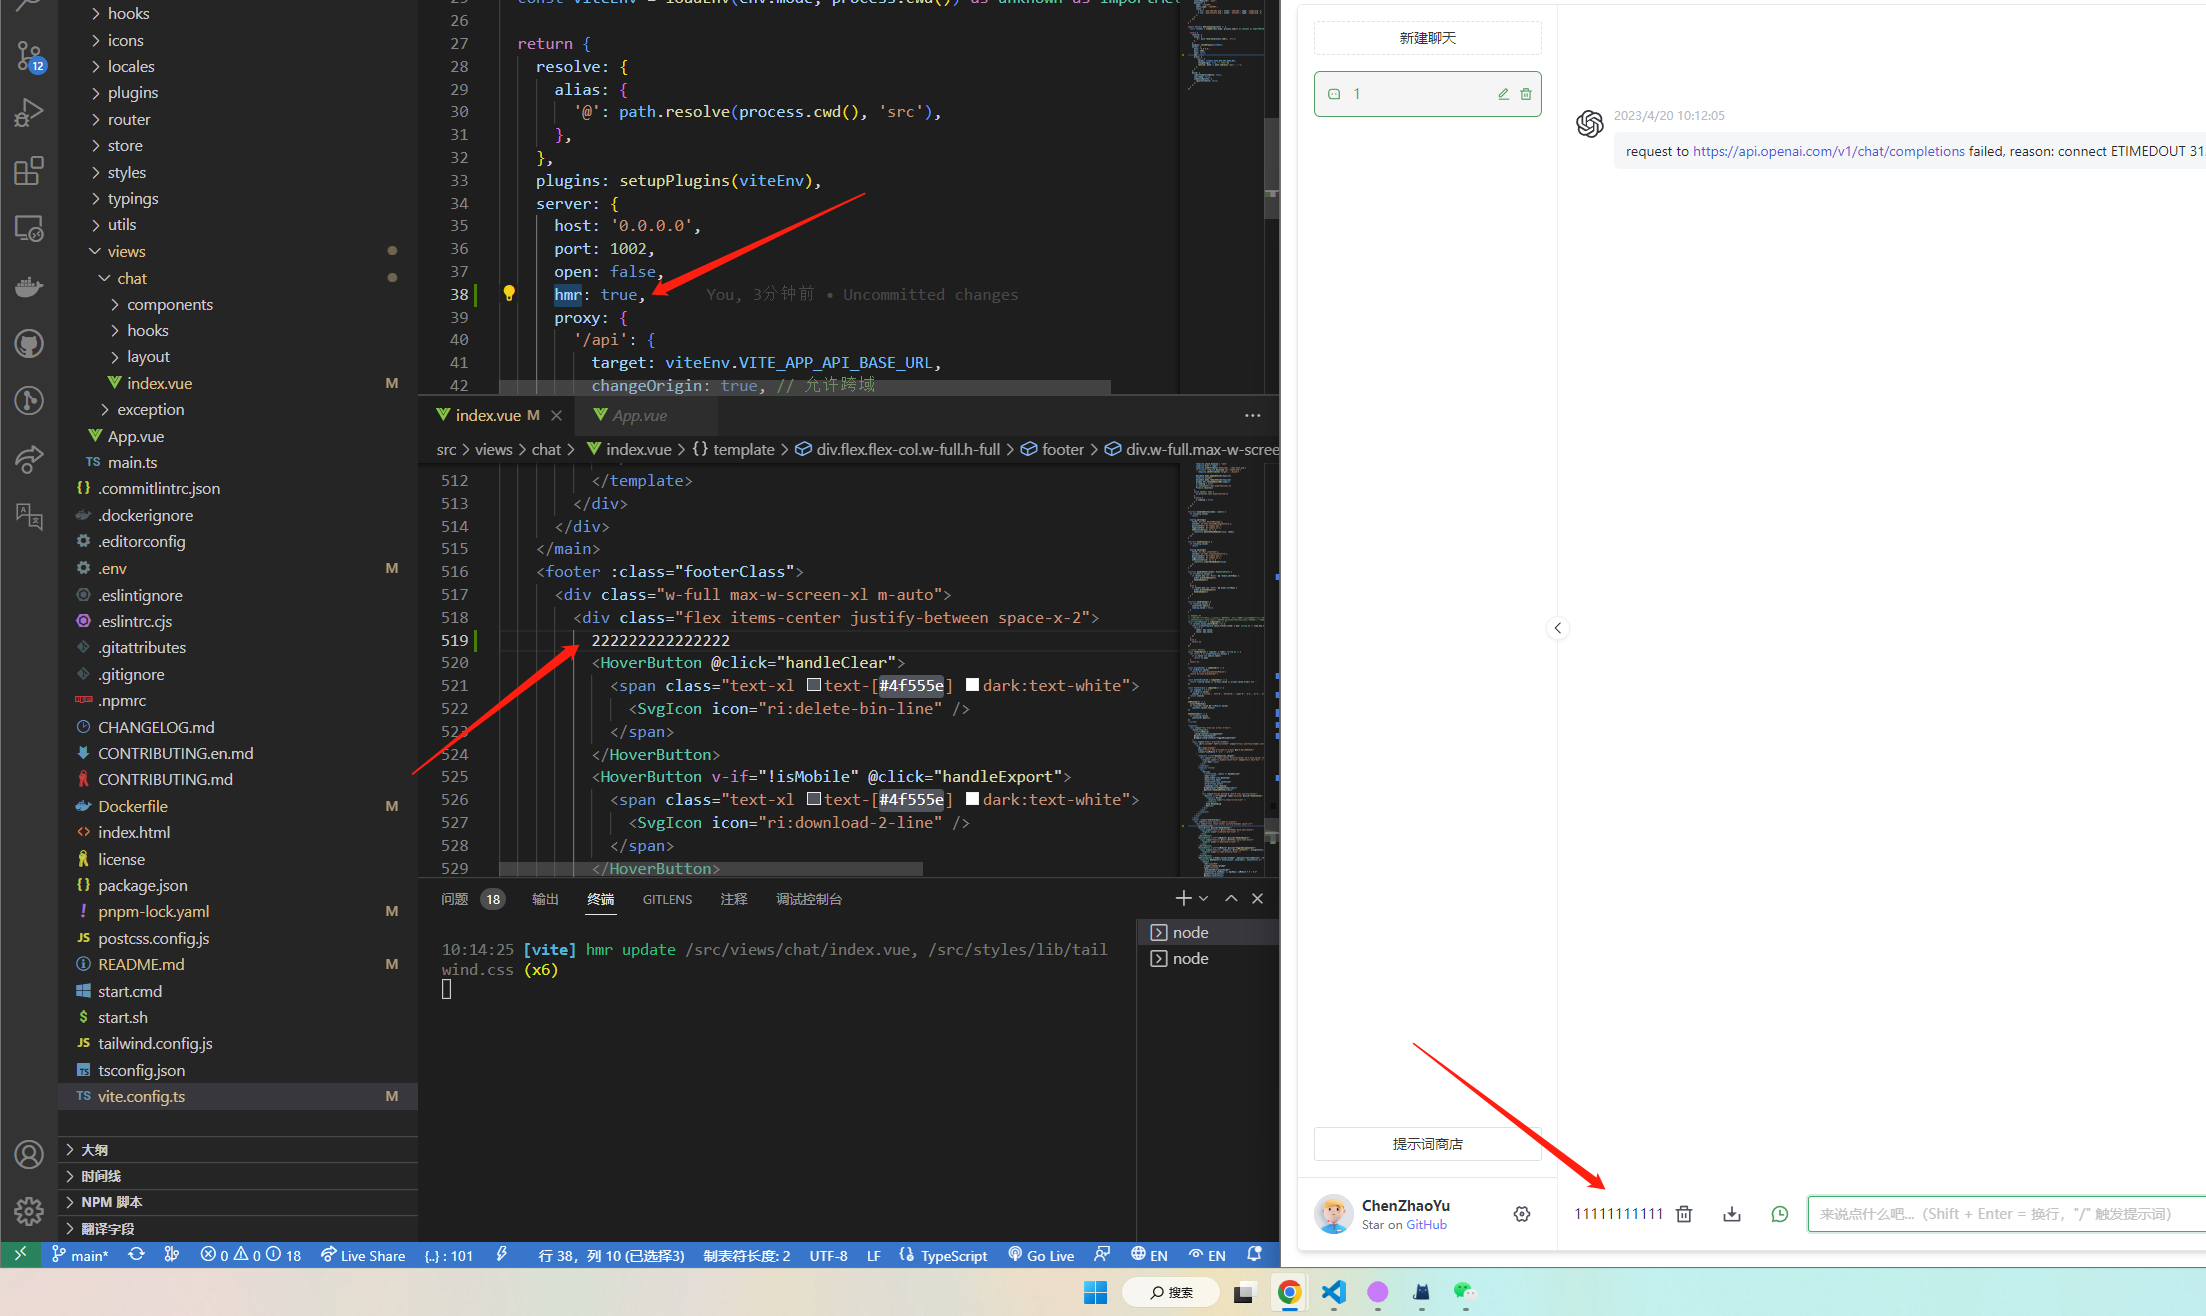This screenshot has height=1316, width=2206.
Task: Click the lightbulb code action on line 38
Action: (x=509, y=294)
